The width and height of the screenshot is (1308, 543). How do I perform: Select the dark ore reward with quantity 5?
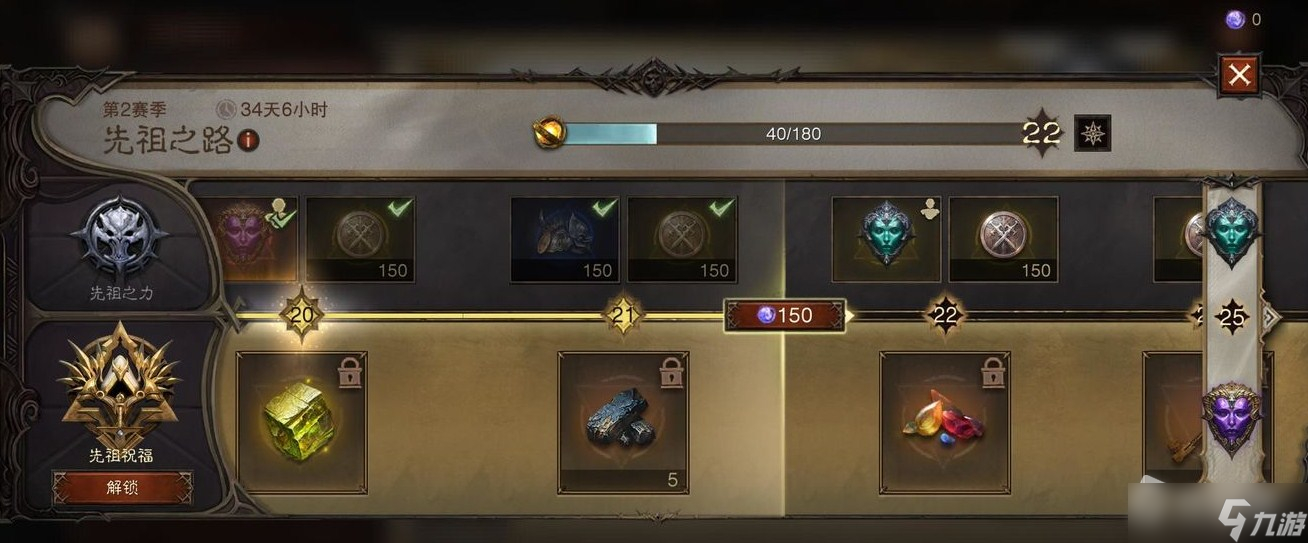tap(623, 423)
